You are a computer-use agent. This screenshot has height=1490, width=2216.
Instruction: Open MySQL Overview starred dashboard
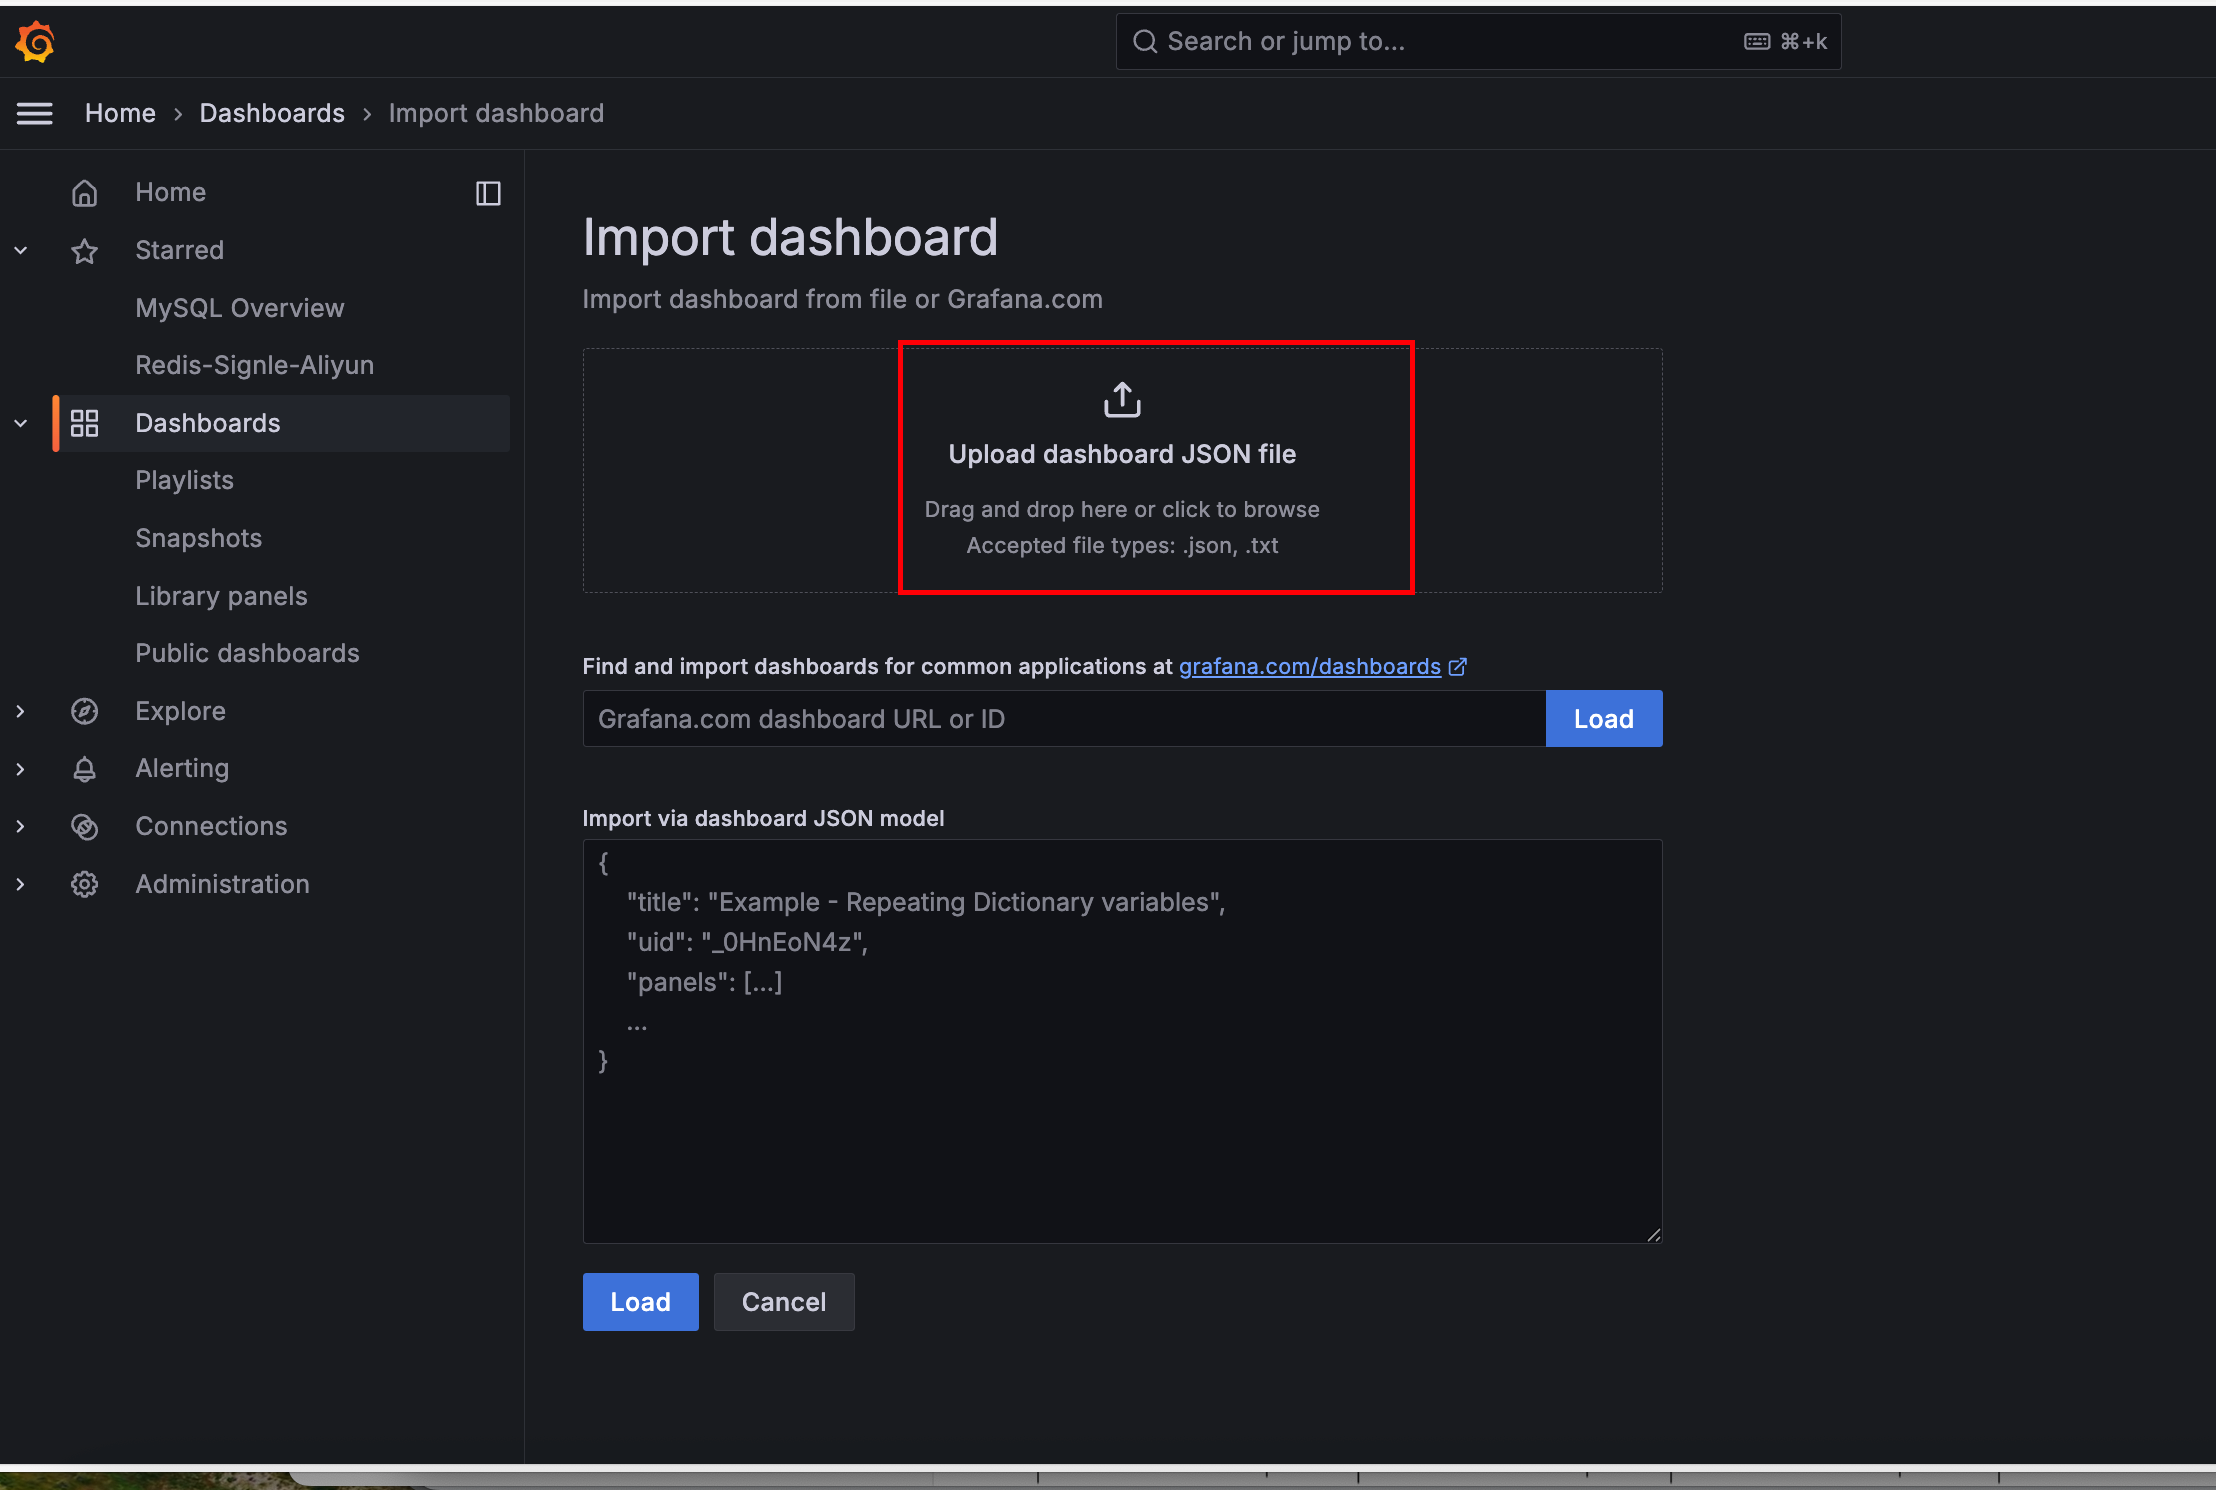240,308
